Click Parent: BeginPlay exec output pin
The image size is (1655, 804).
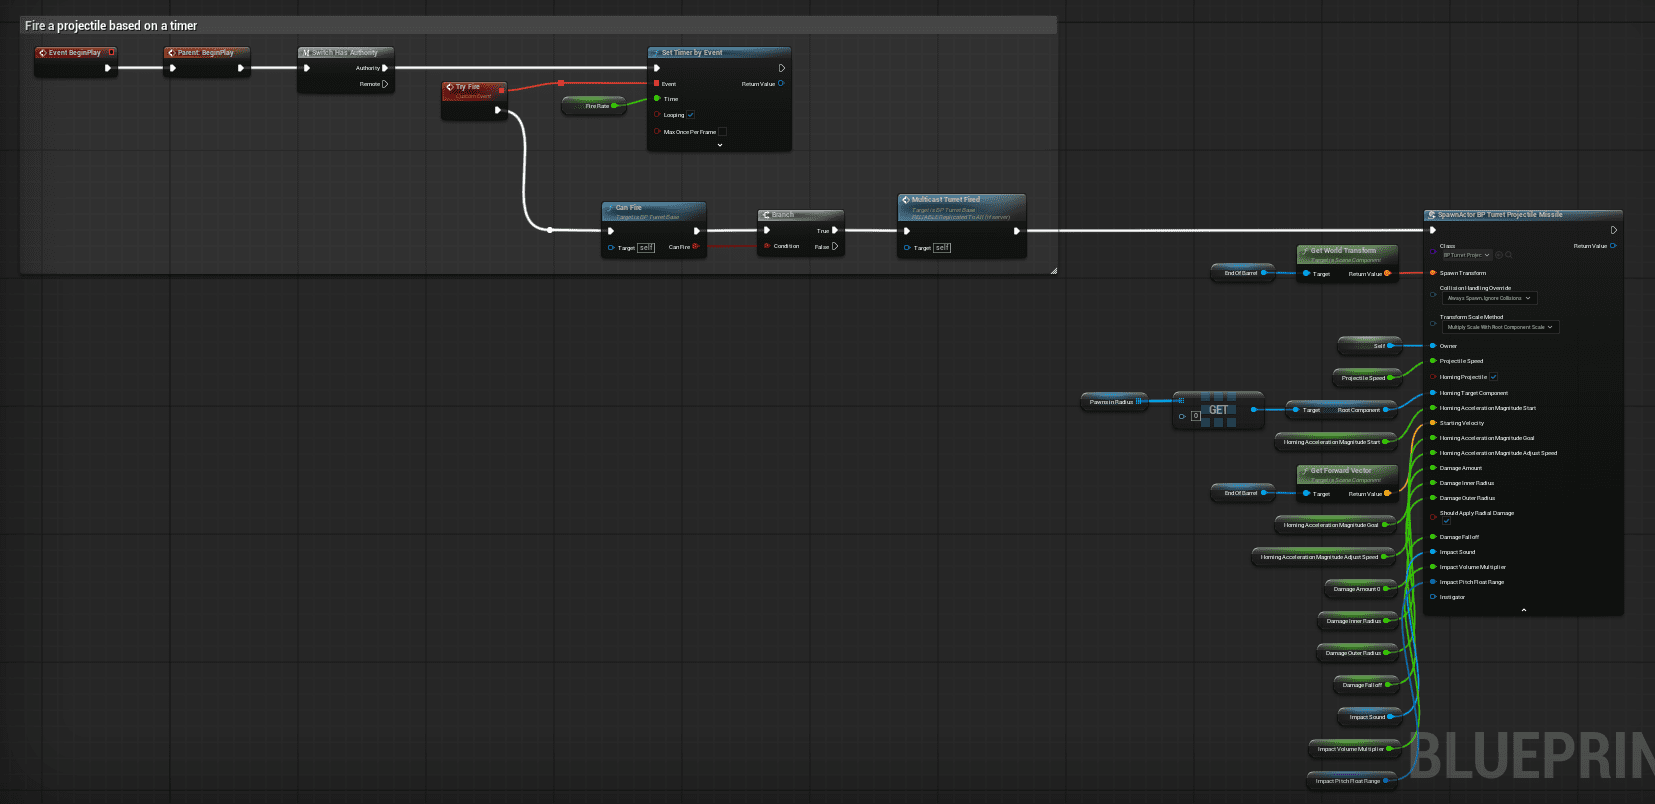(240, 68)
